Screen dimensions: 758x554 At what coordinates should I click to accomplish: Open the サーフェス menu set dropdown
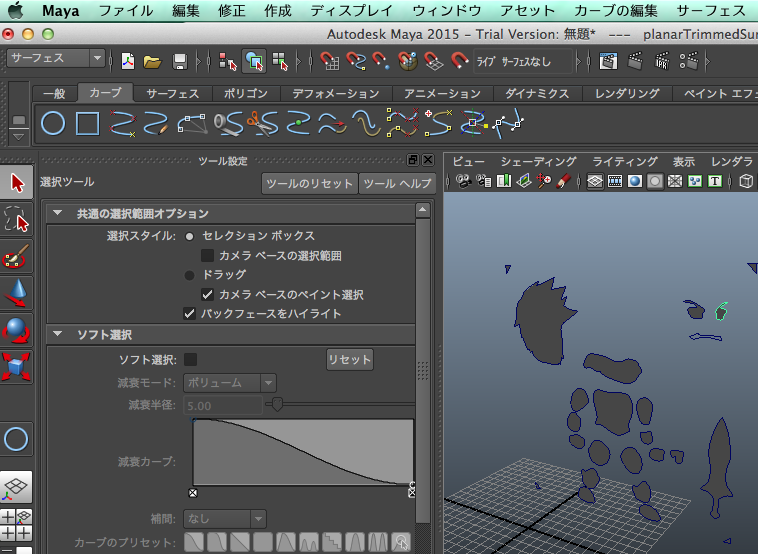56,58
